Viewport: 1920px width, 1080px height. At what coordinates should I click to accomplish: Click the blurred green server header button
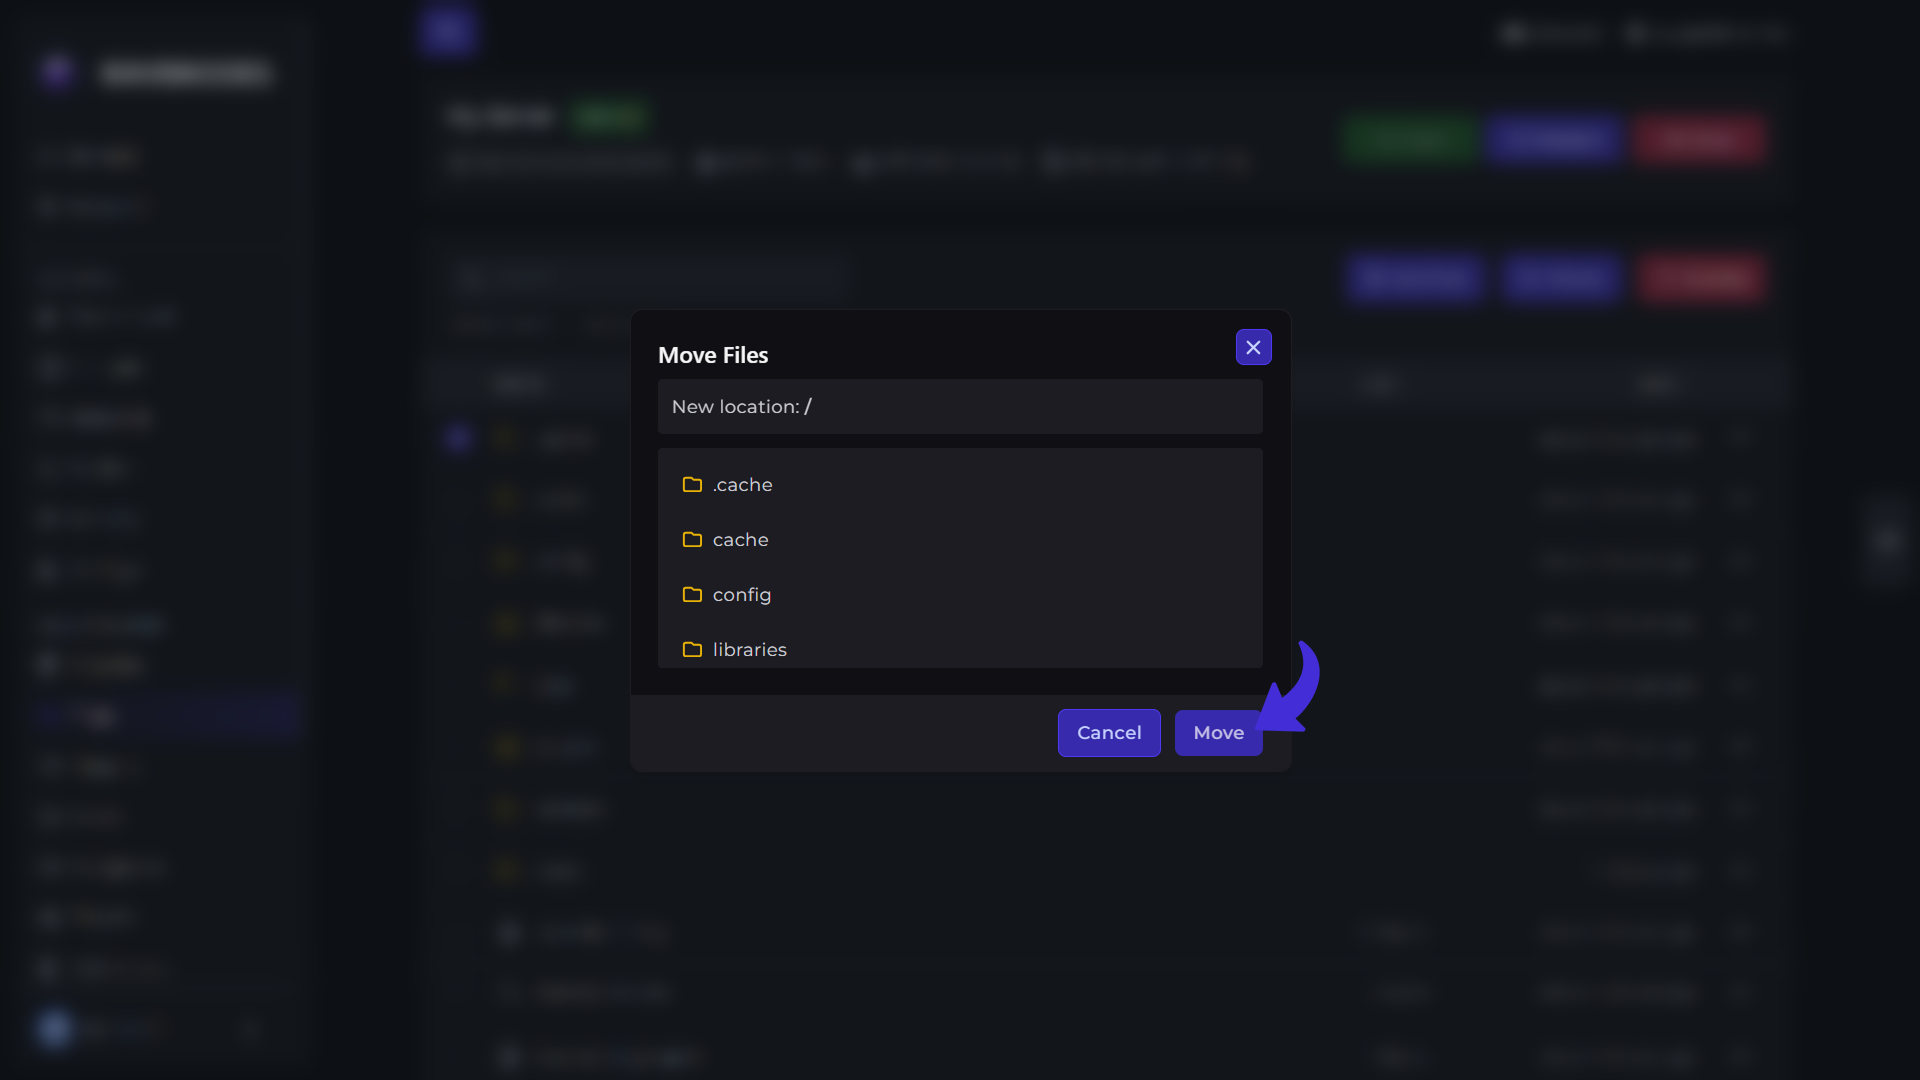point(1410,139)
